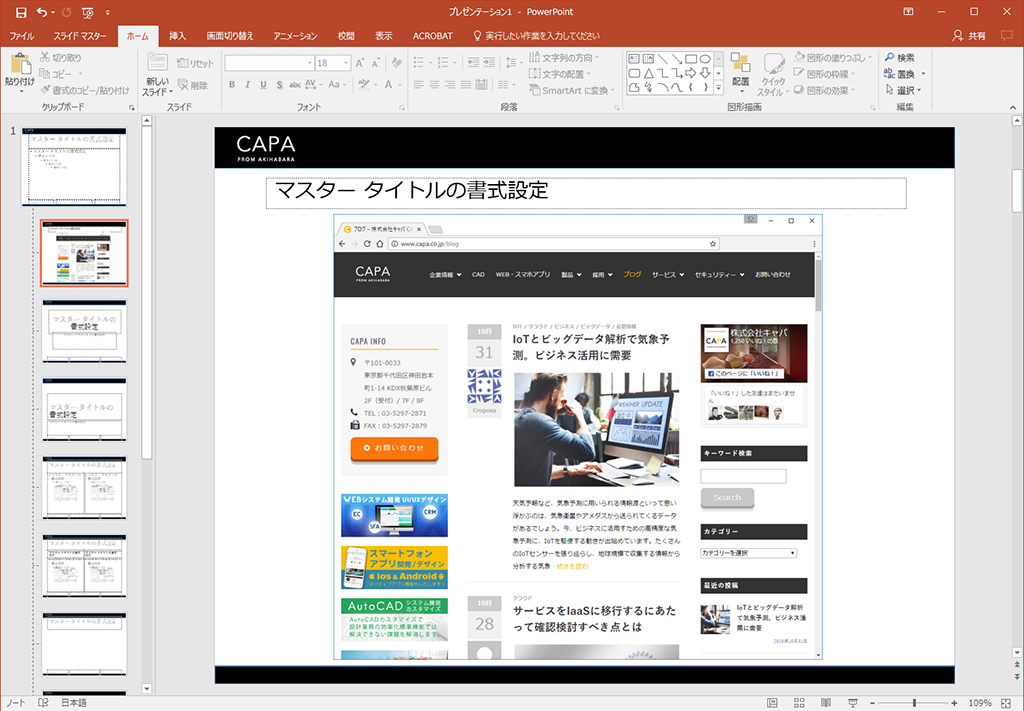This screenshot has width=1024, height=711.
Task: Open the 文字の配置 text alignment dropdown
Action: (x=560, y=74)
